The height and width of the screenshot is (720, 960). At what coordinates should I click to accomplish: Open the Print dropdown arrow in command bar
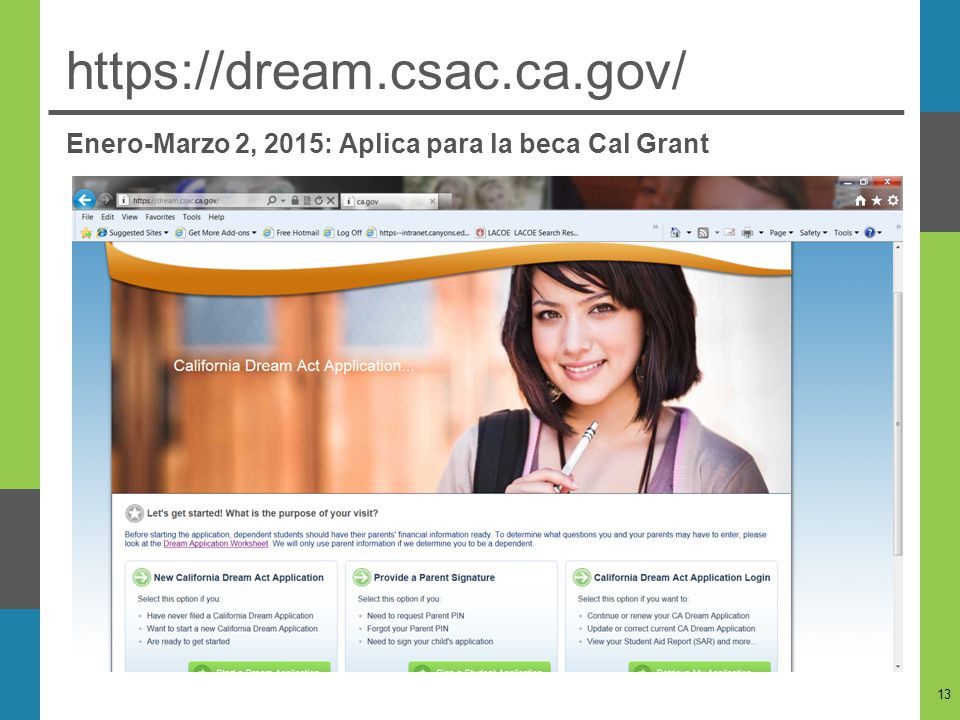761,233
